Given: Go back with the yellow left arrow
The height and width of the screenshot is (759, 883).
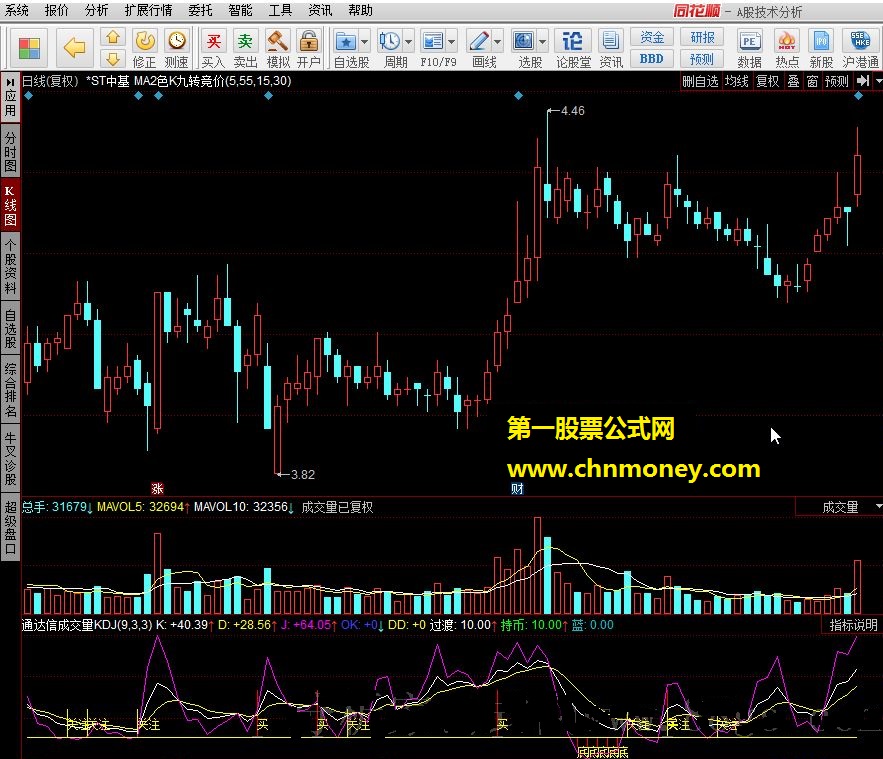Looking at the screenshot, I should click(x=74, y=48).
